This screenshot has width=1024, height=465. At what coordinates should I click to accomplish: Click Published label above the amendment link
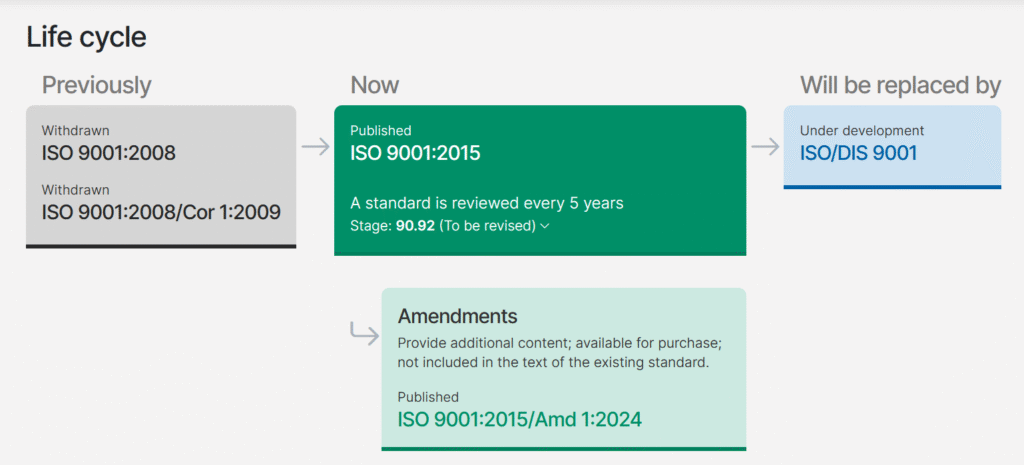428,397
